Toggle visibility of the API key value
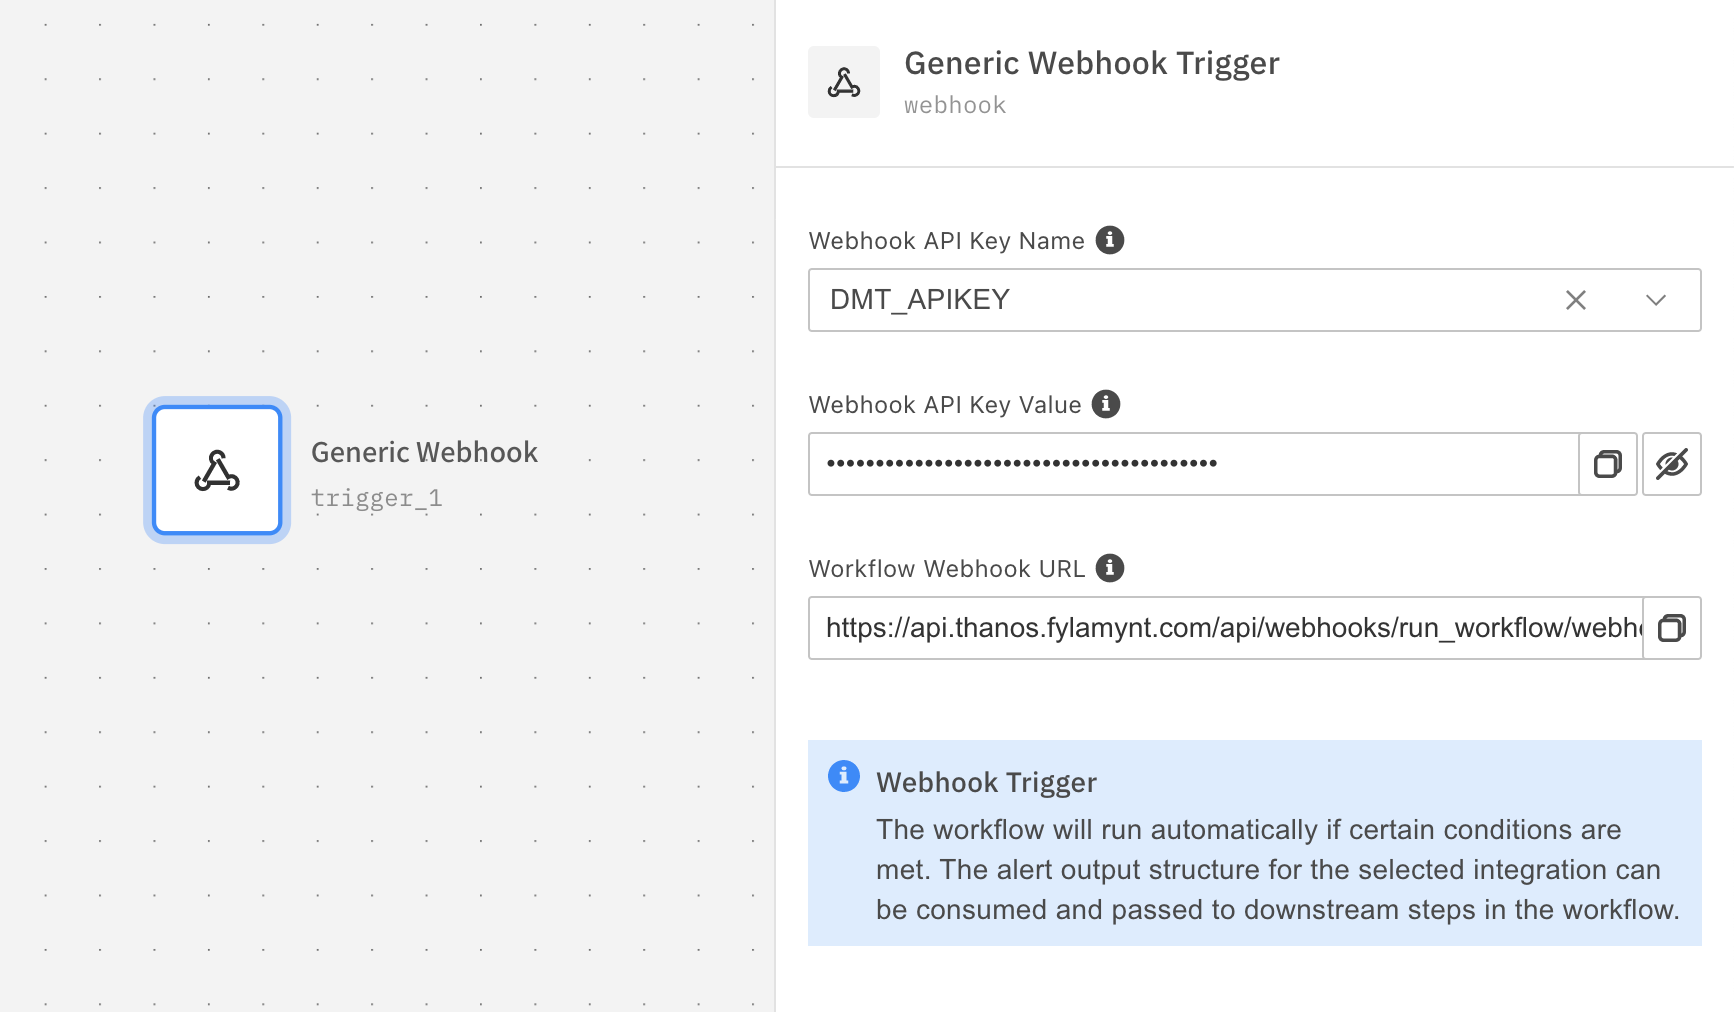This screenshot has height=1012, width=1734. point(1671,464)
